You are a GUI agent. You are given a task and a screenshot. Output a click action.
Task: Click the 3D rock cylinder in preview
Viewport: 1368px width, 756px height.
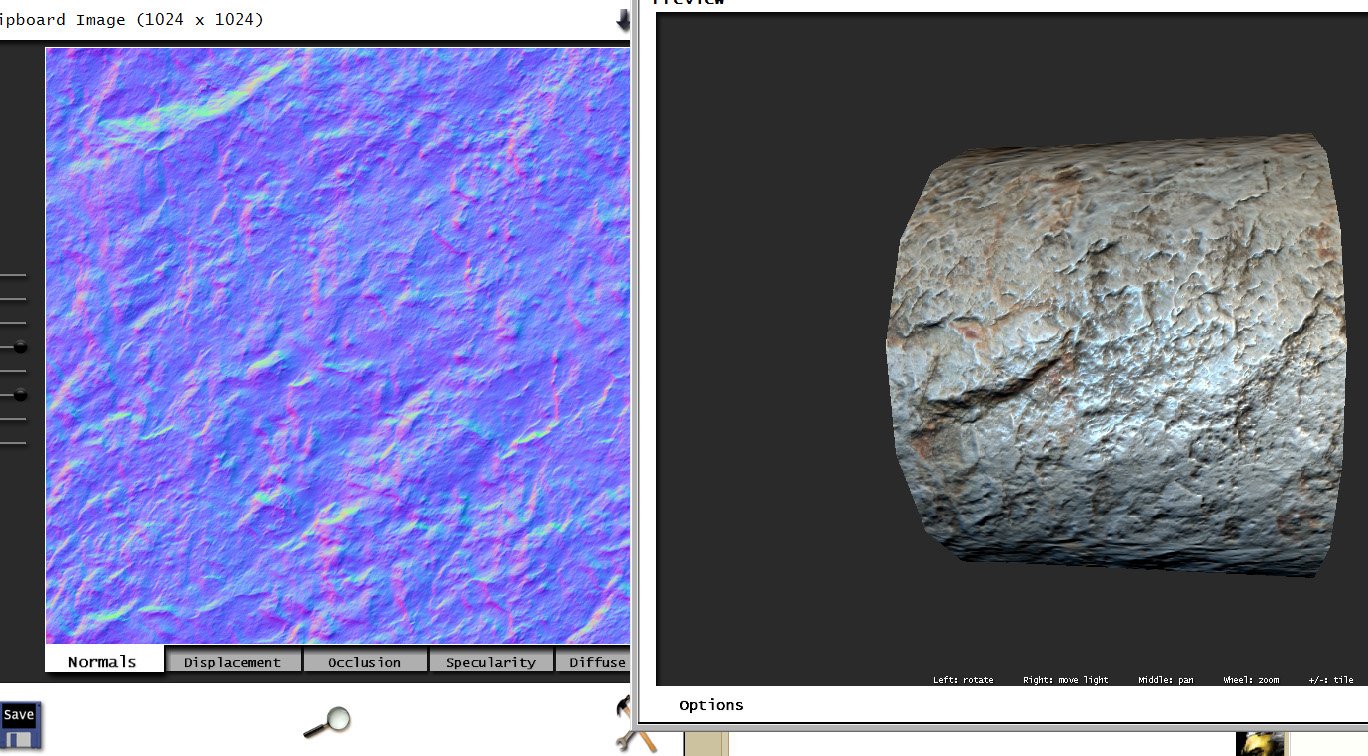1115,355
